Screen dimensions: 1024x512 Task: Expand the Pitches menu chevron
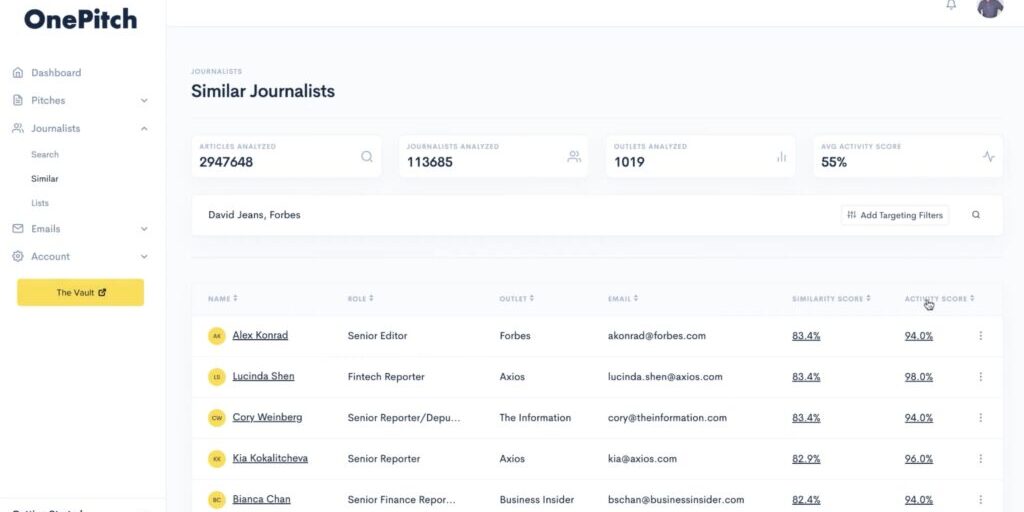(x=144, y=101)
